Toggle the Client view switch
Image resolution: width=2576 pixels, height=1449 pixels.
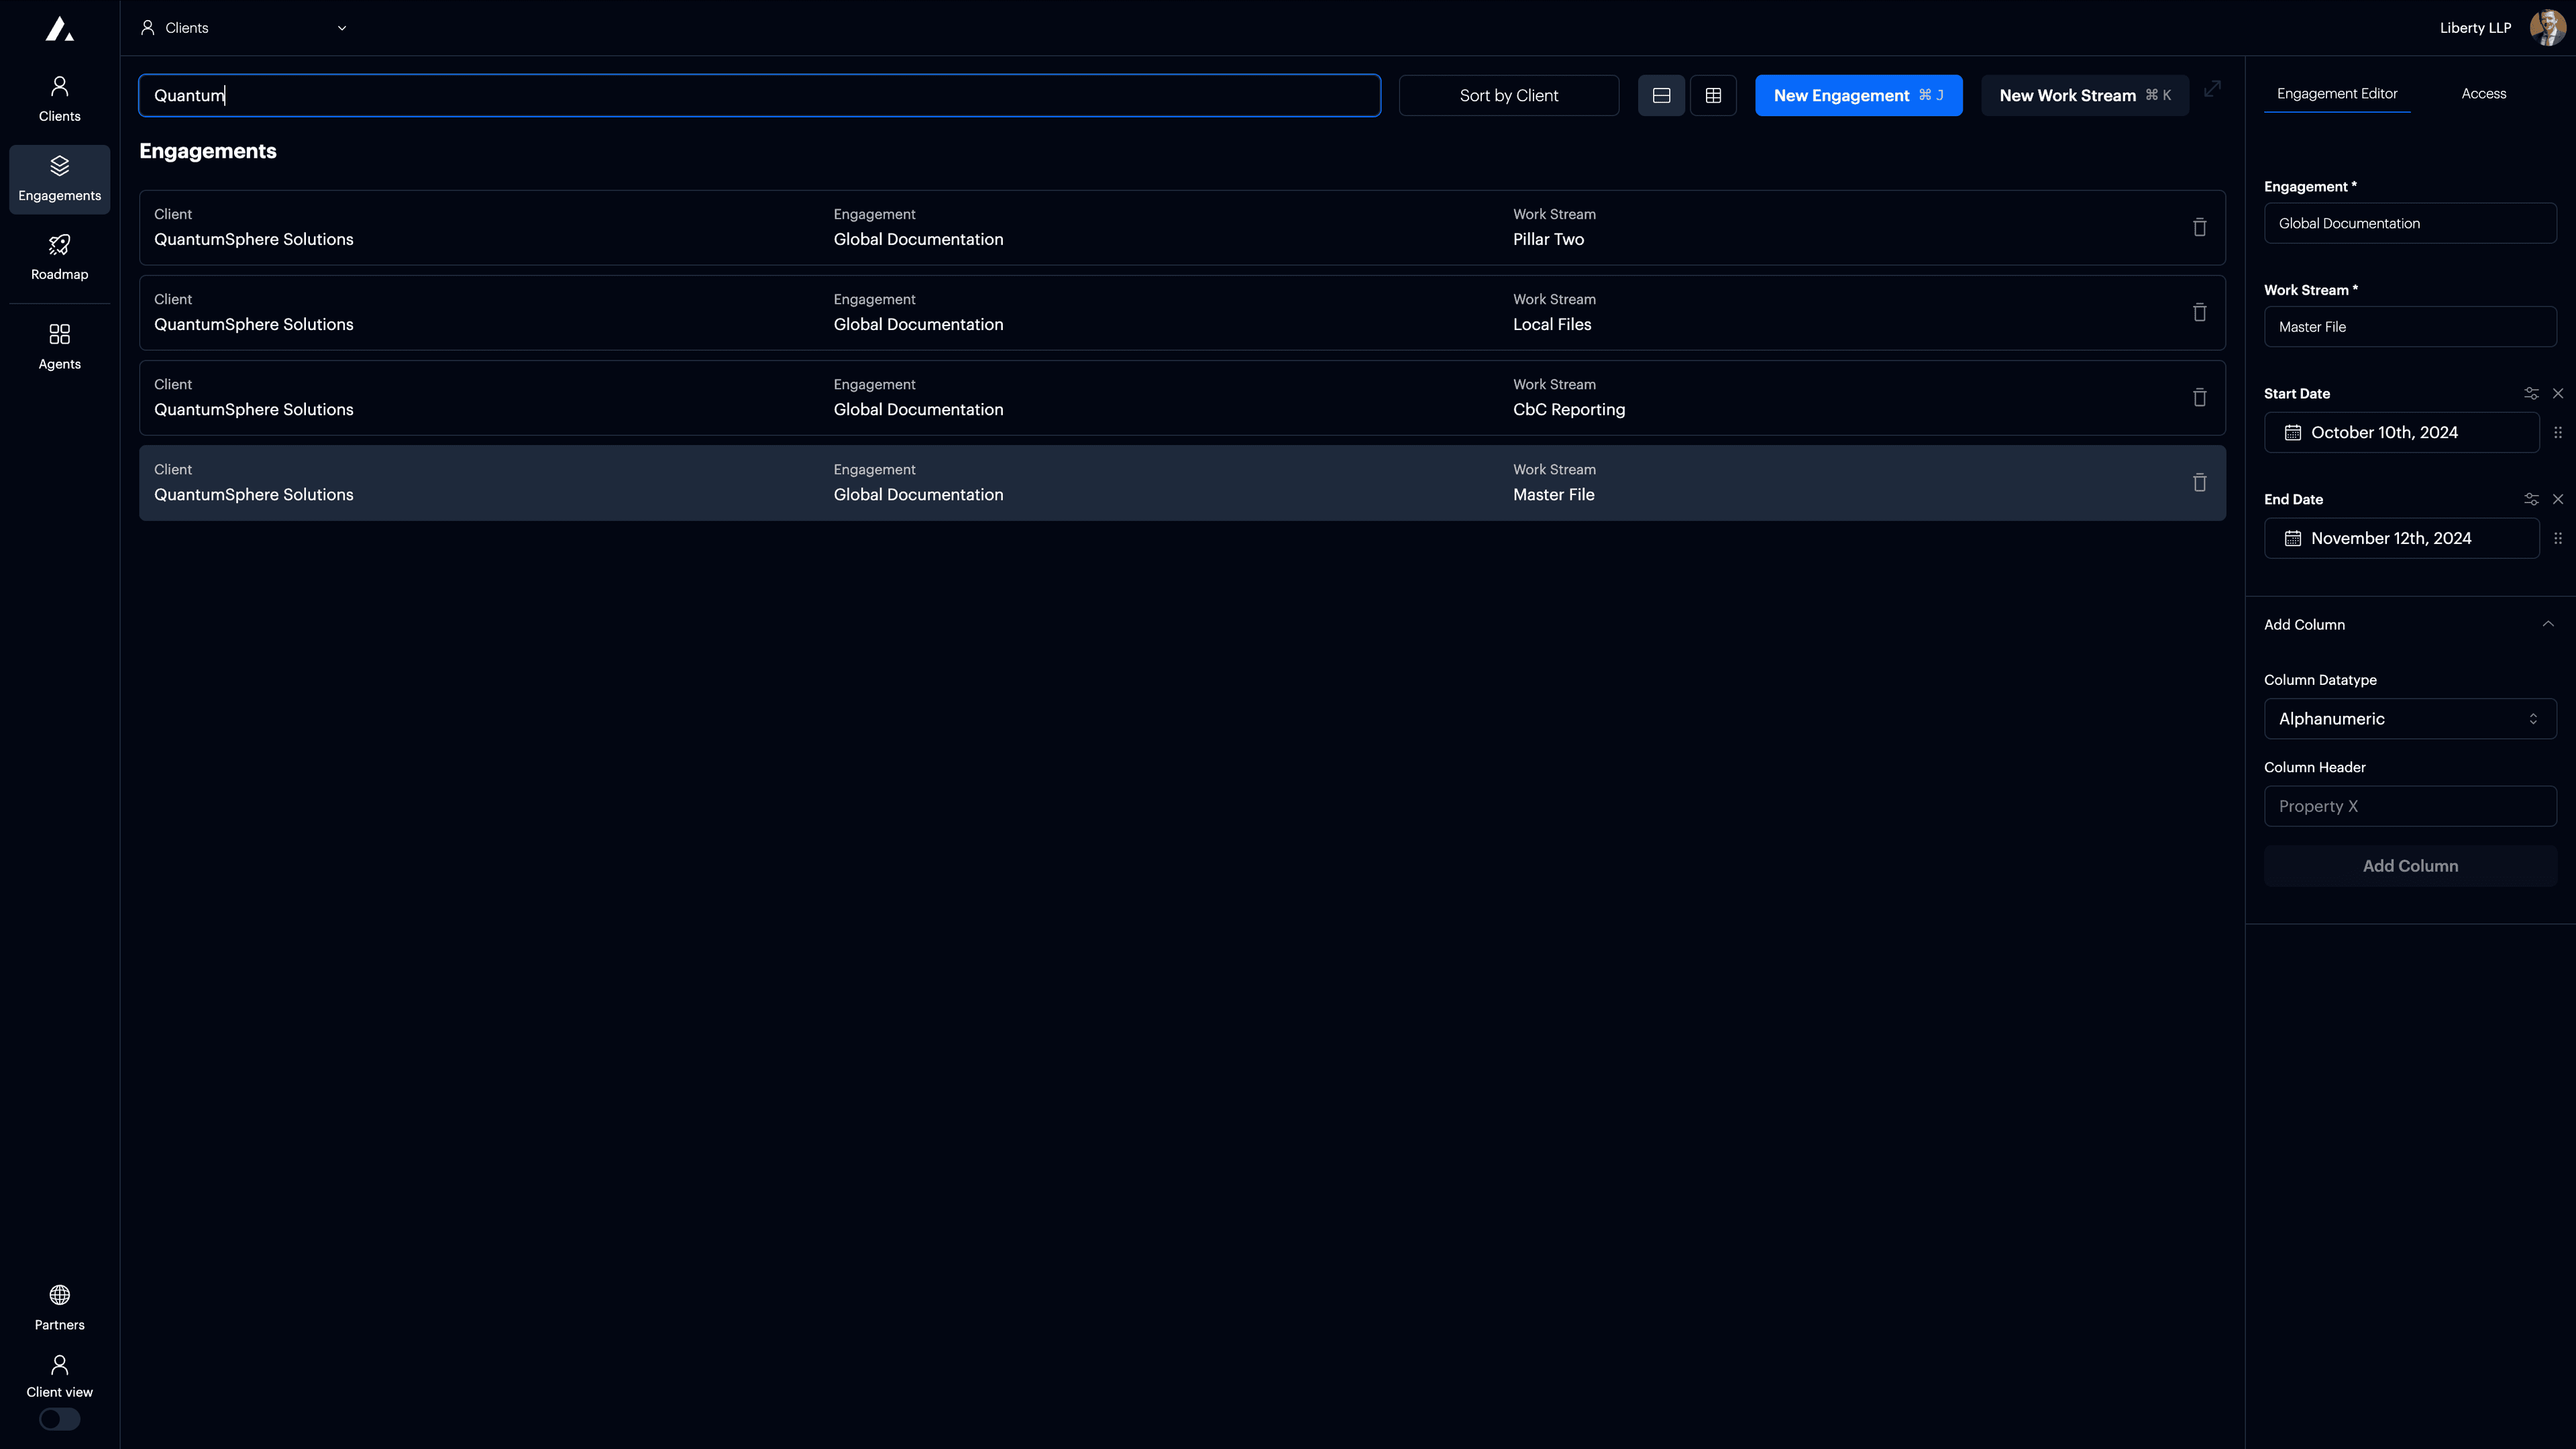click(x=59, y=1418)
